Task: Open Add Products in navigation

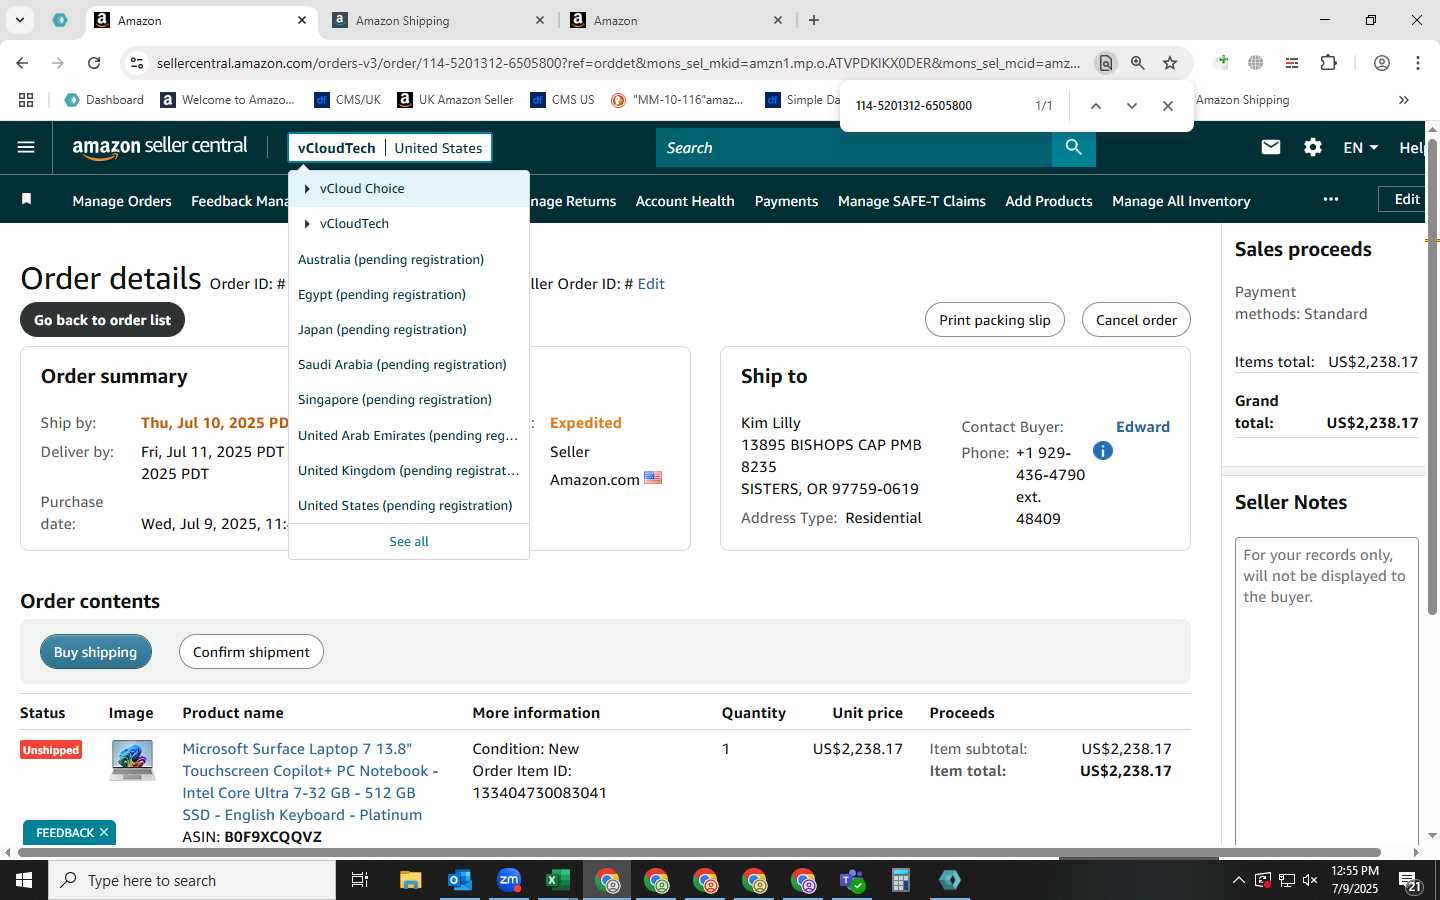Action: pos(1049,201)
